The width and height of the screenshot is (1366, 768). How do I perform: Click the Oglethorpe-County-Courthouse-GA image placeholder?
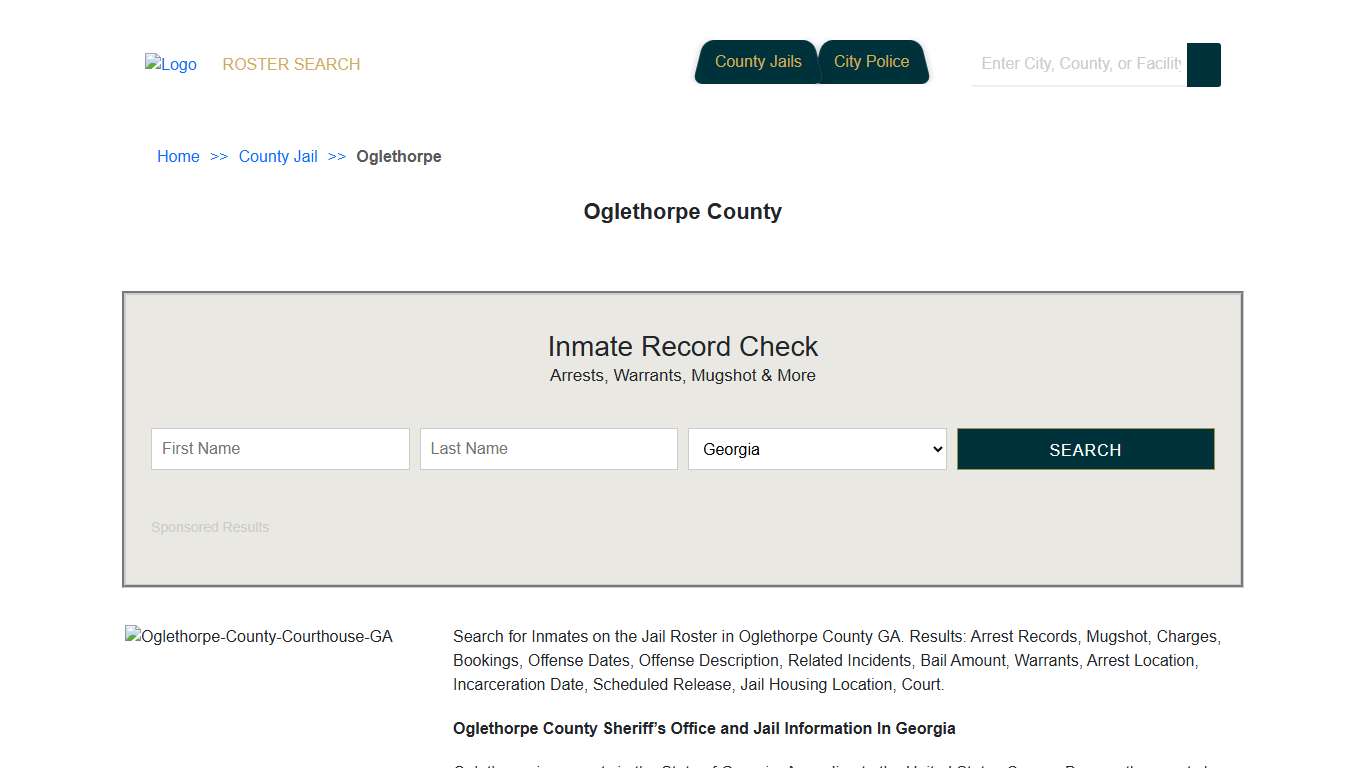tap(258, 636)
